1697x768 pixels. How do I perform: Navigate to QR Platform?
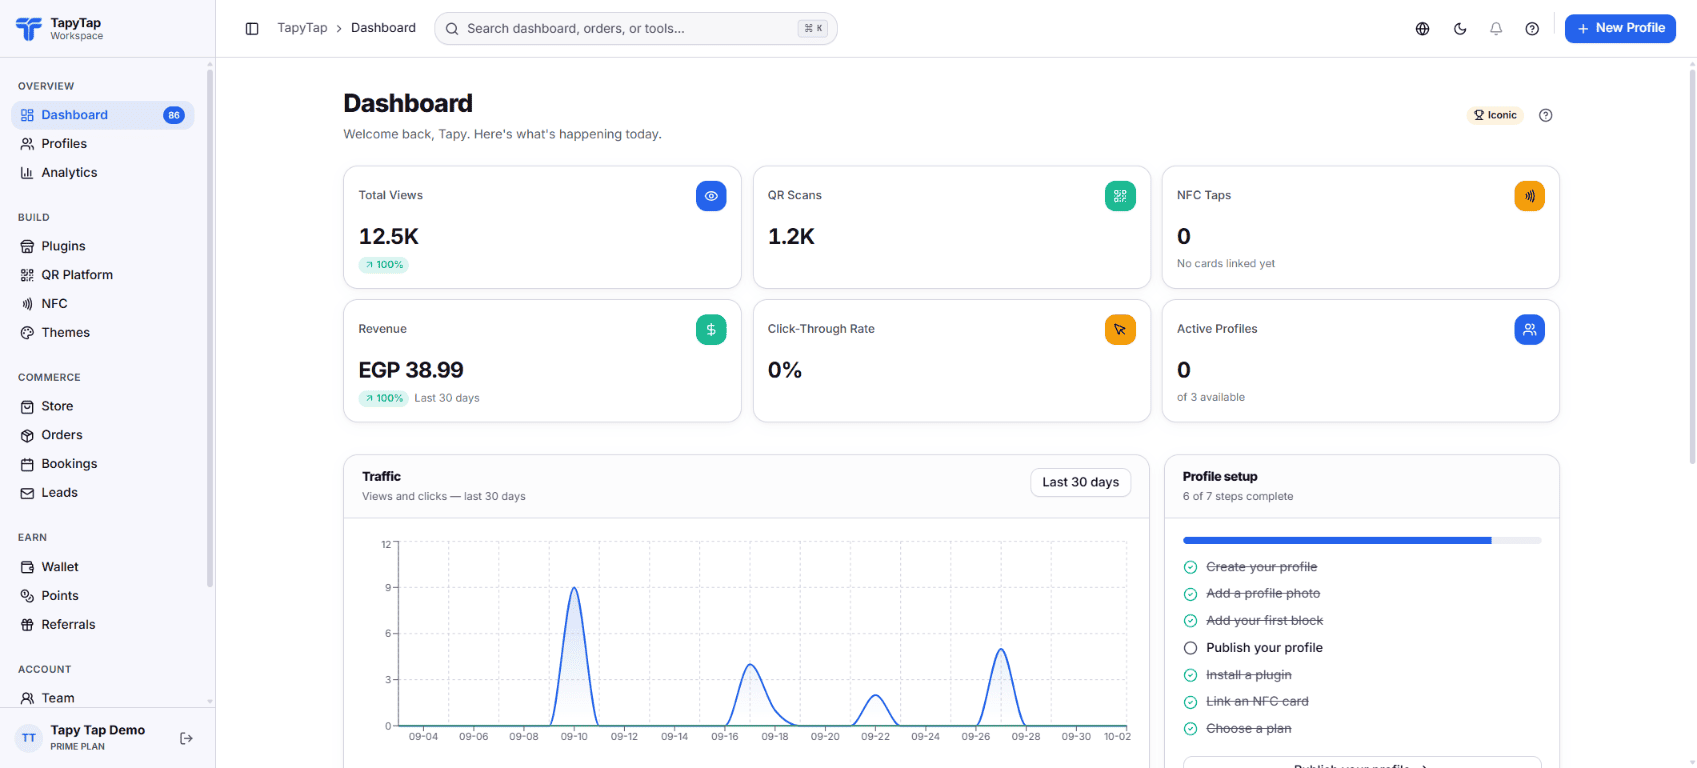[103, 275]
